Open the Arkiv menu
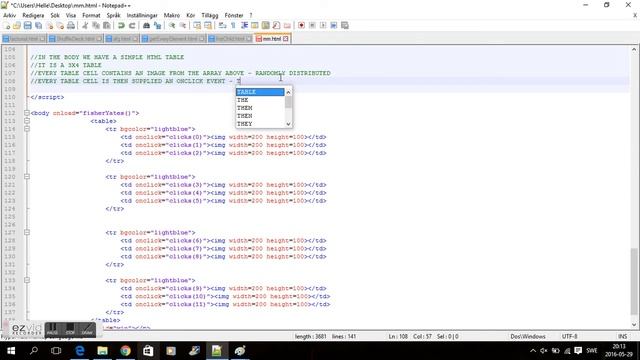Screen dimensions: 640x360 point(9,15)
